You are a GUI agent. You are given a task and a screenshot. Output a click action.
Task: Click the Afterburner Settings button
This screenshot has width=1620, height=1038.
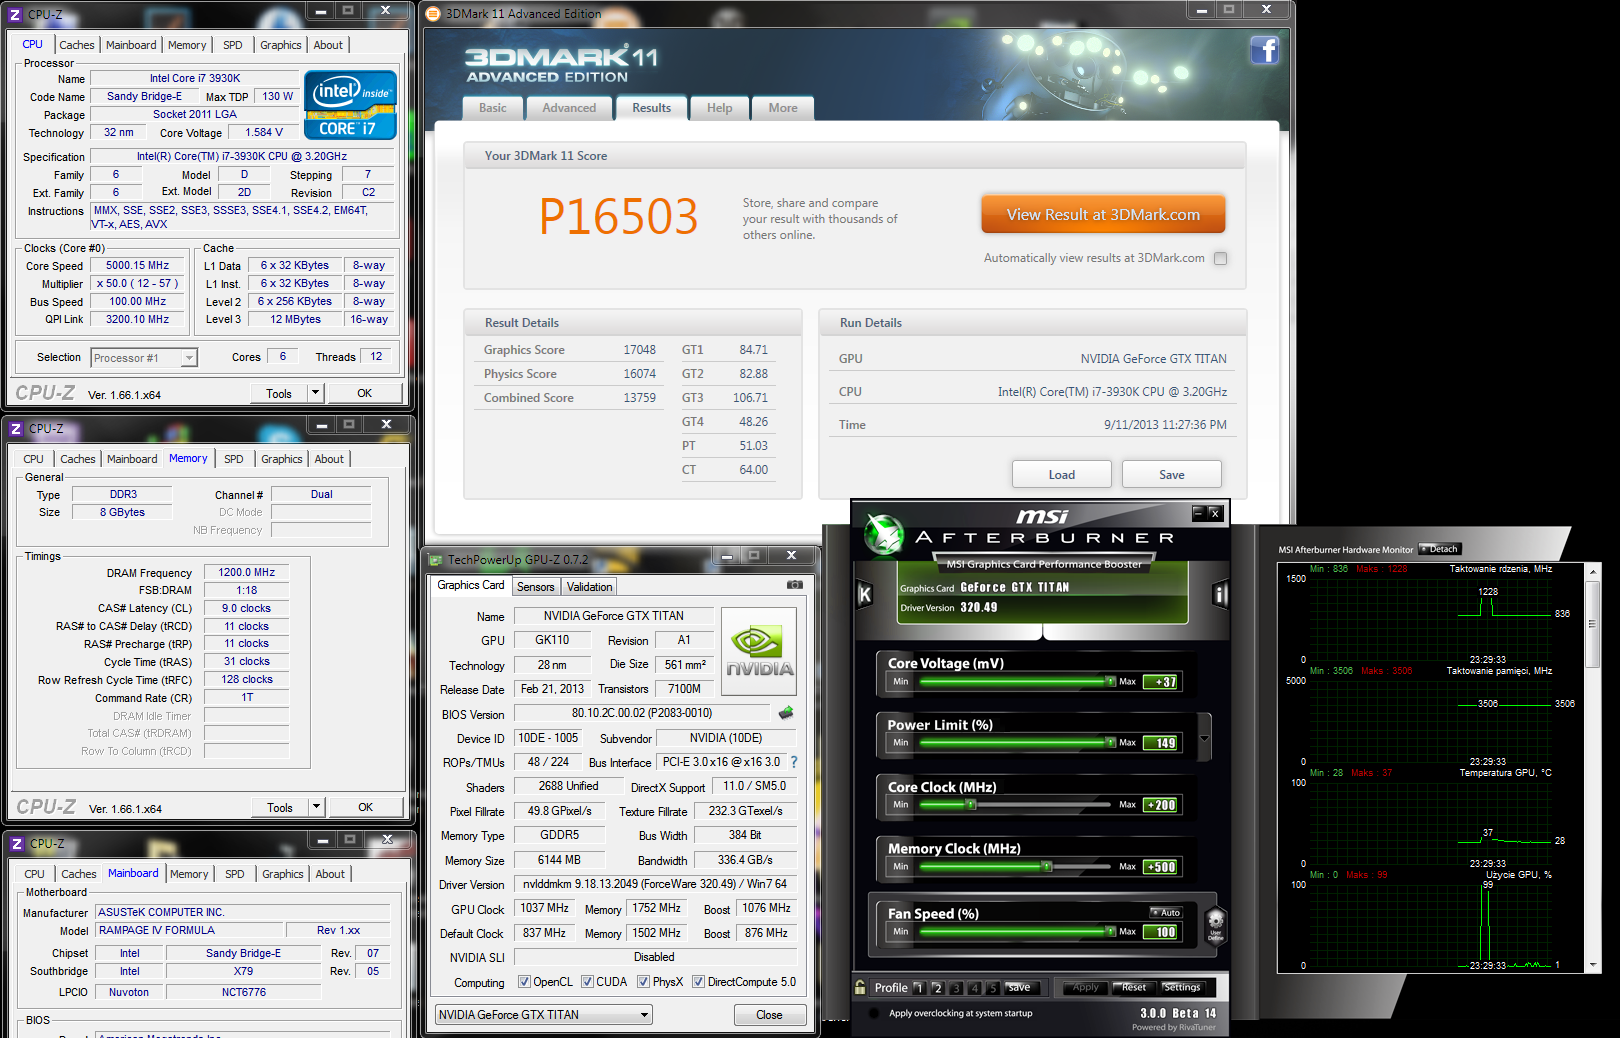[1181, 987]
